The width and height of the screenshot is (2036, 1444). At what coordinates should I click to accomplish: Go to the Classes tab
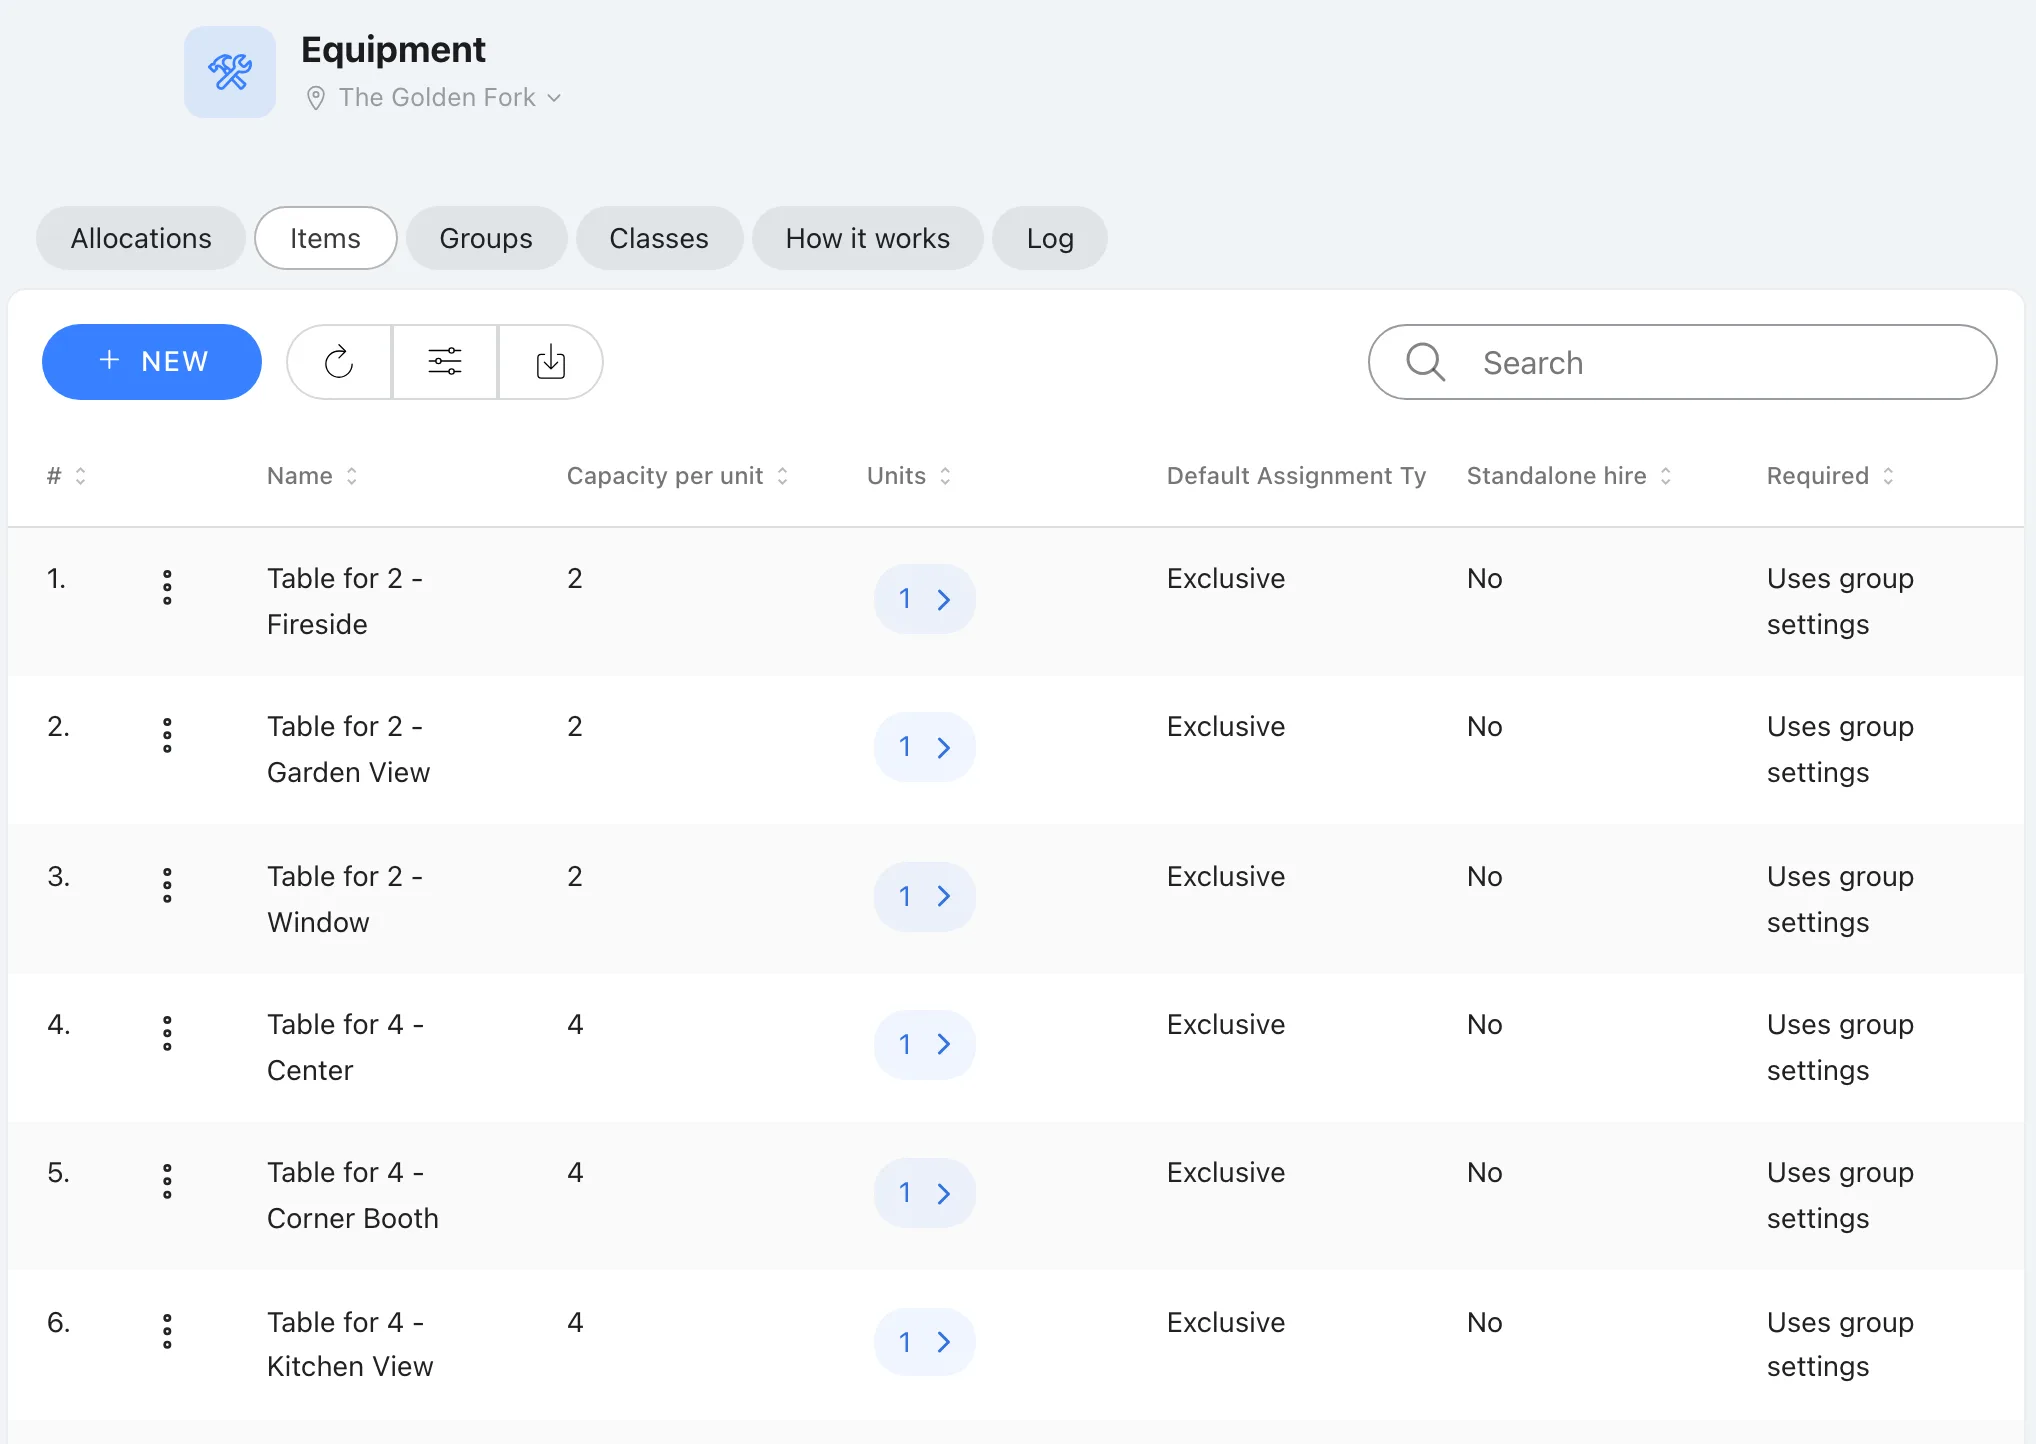(659, 238)
